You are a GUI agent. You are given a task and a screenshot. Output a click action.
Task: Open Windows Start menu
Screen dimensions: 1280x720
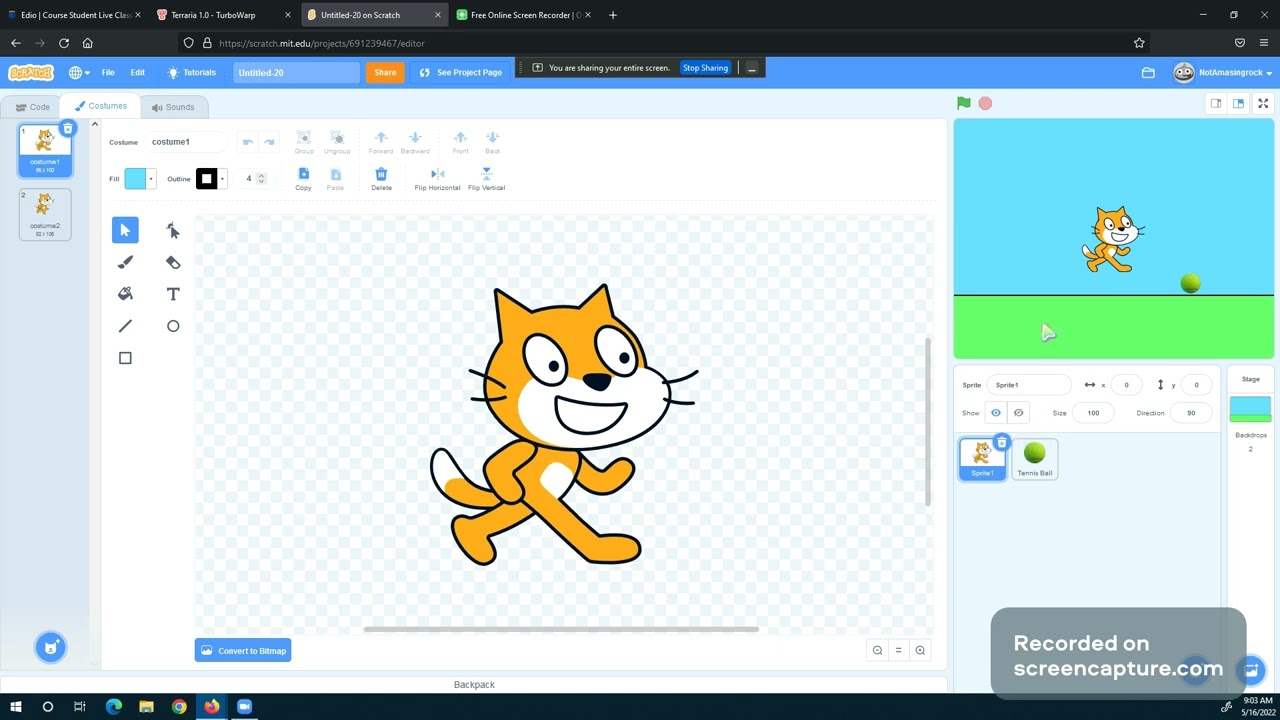[x=16, y=706]
